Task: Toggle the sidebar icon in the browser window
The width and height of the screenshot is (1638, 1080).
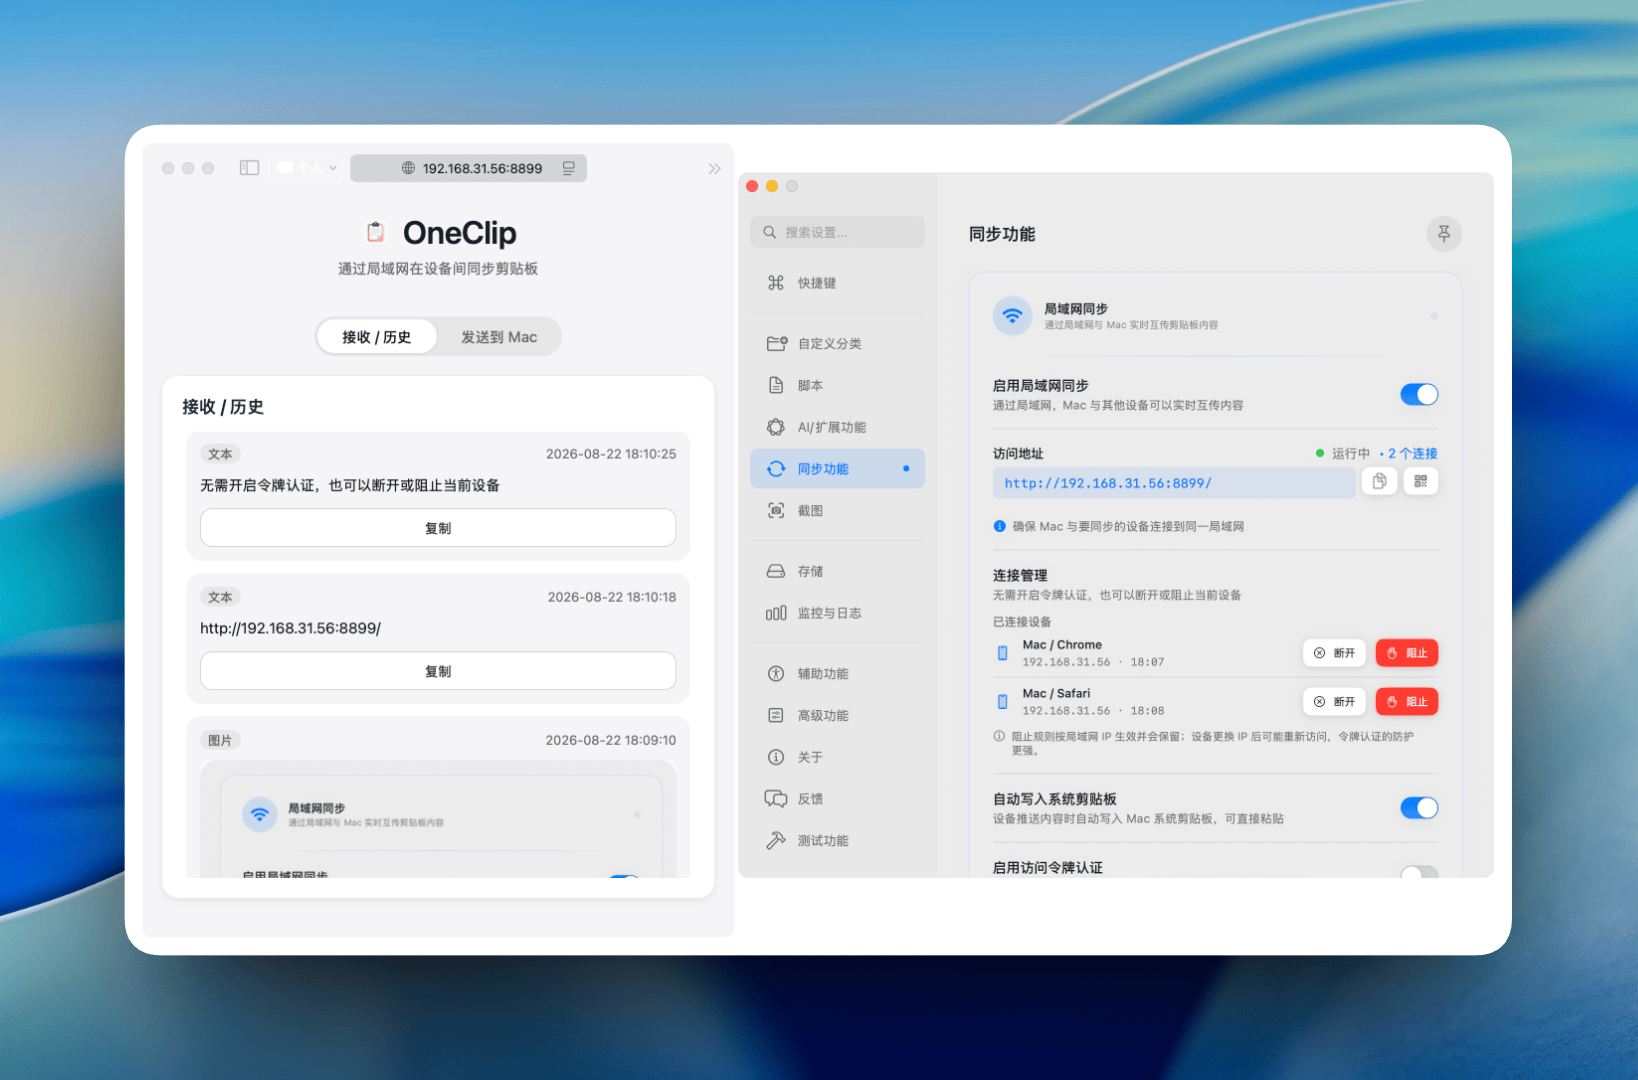Action: (x=249, y=168)
